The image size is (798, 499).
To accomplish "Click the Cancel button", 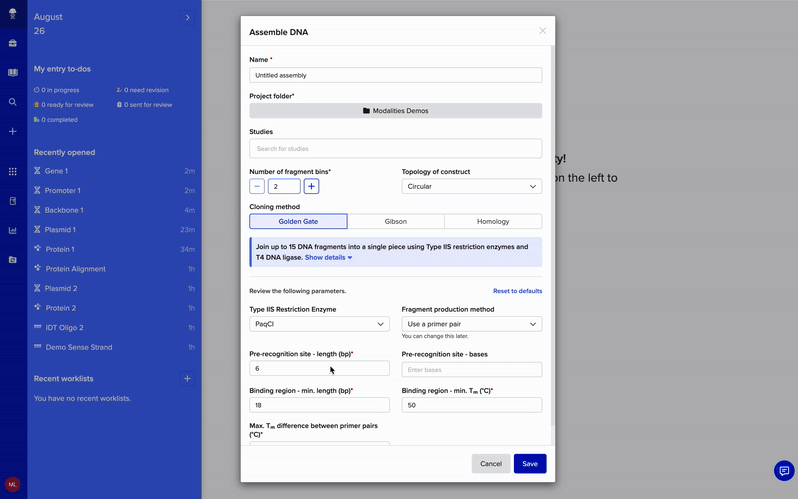I will pyautogui.click(x=491, y=463).
